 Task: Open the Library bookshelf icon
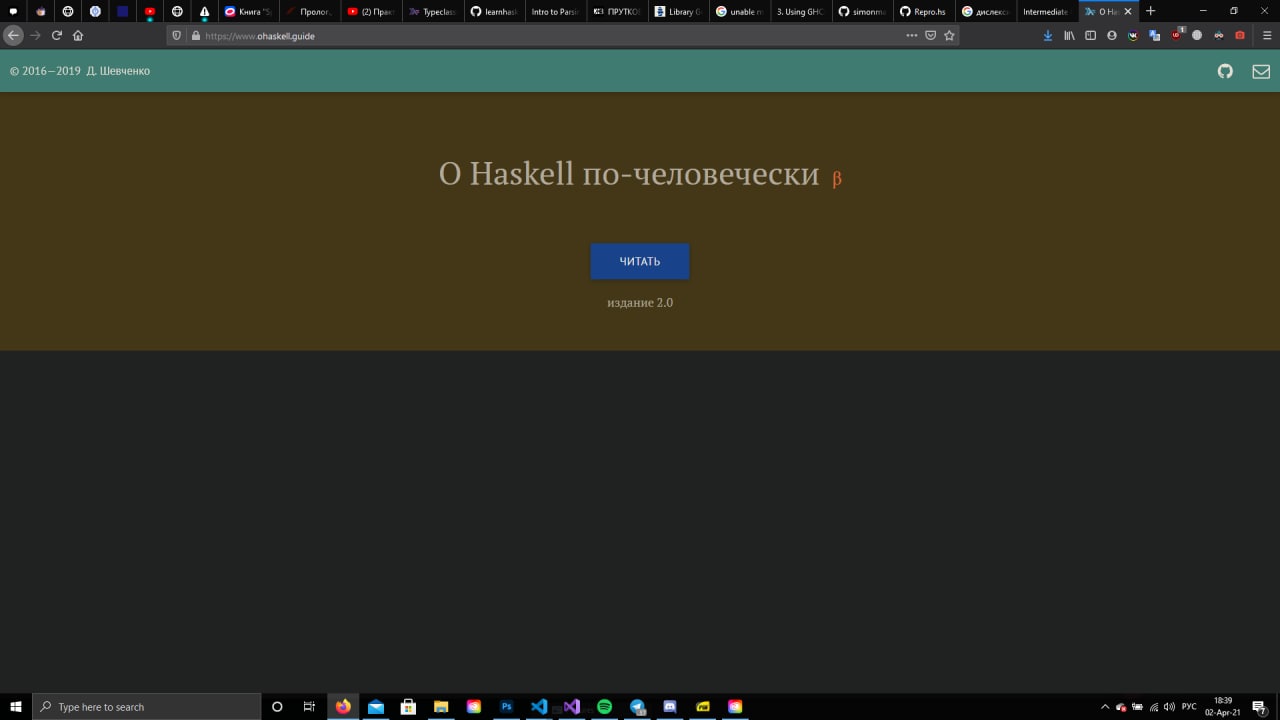click(x=1069, y=35)
